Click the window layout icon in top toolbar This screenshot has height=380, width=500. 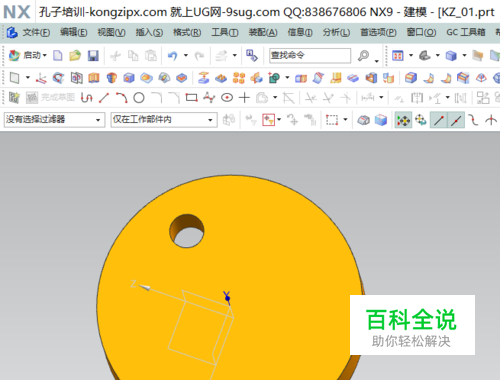coord(398,55)
